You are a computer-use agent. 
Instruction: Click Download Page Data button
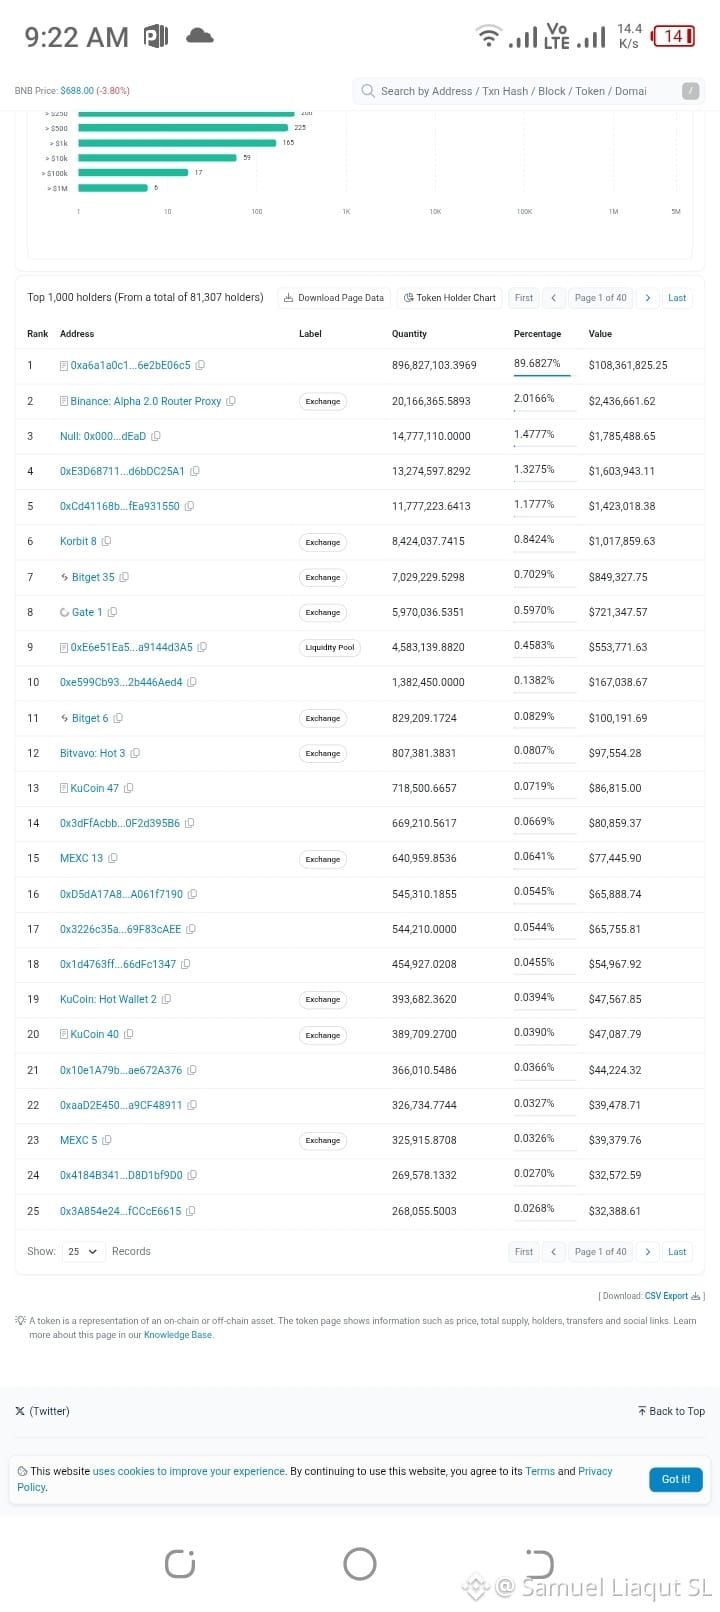point(333,298)
